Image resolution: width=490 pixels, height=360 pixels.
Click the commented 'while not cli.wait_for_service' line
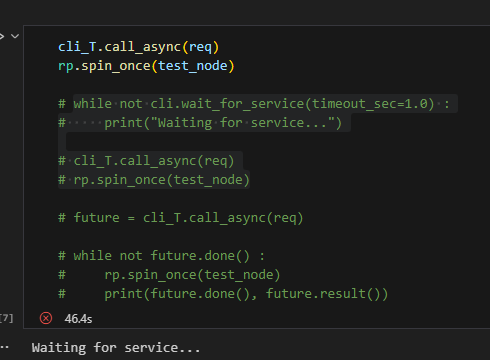[x=254, y=104]
